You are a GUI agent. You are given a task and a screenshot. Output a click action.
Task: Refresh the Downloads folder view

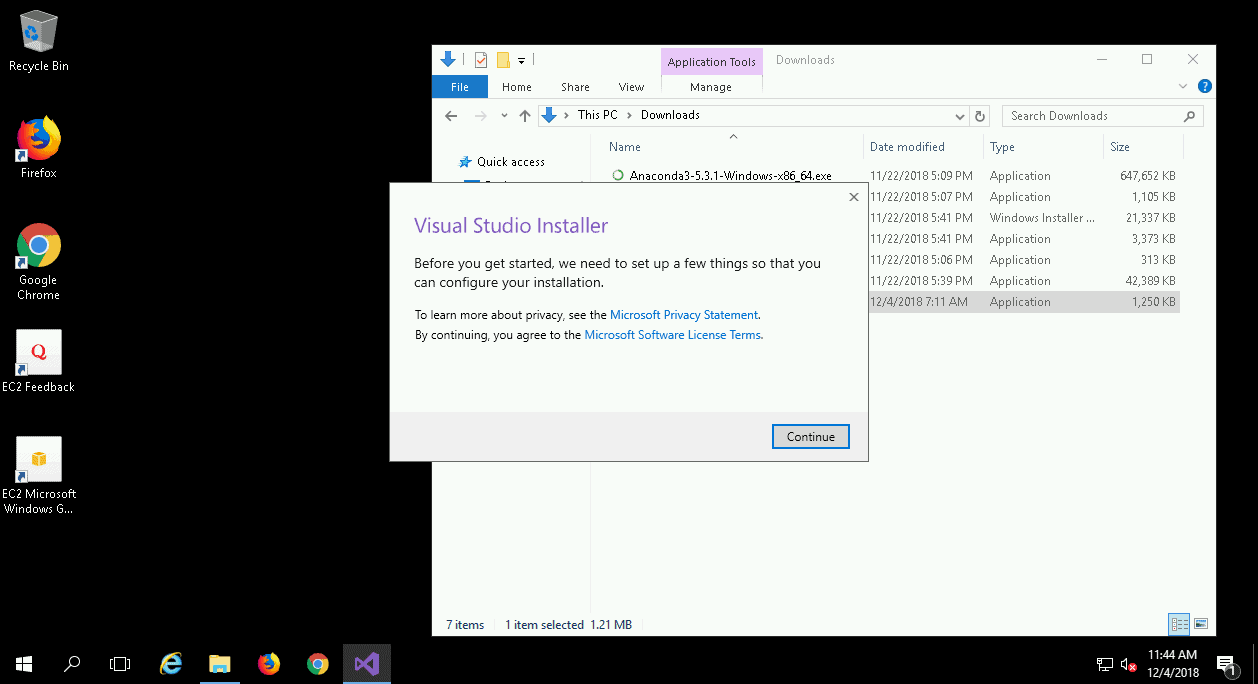[980, 115]
